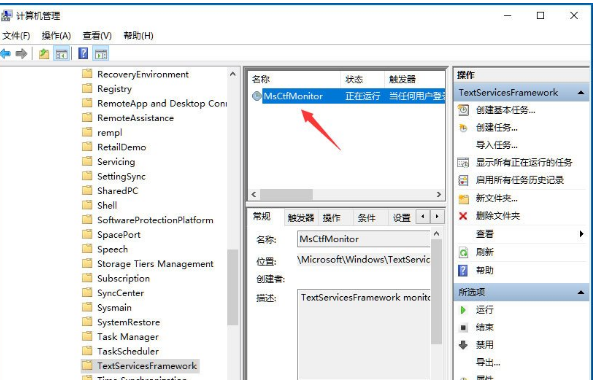Select the MsCtfMonitor task row
593x380 pixels.
coord(348,96)
